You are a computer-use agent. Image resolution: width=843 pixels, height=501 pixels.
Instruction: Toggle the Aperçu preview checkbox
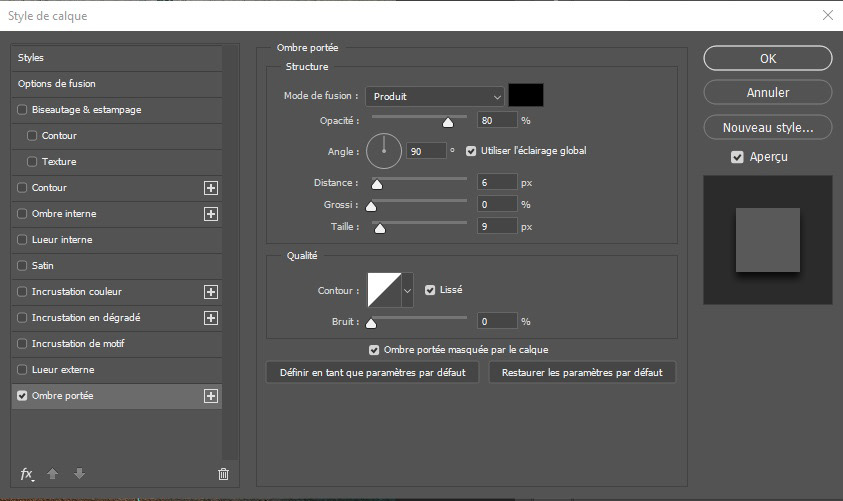pyautogui.click(x=737, y=157)
